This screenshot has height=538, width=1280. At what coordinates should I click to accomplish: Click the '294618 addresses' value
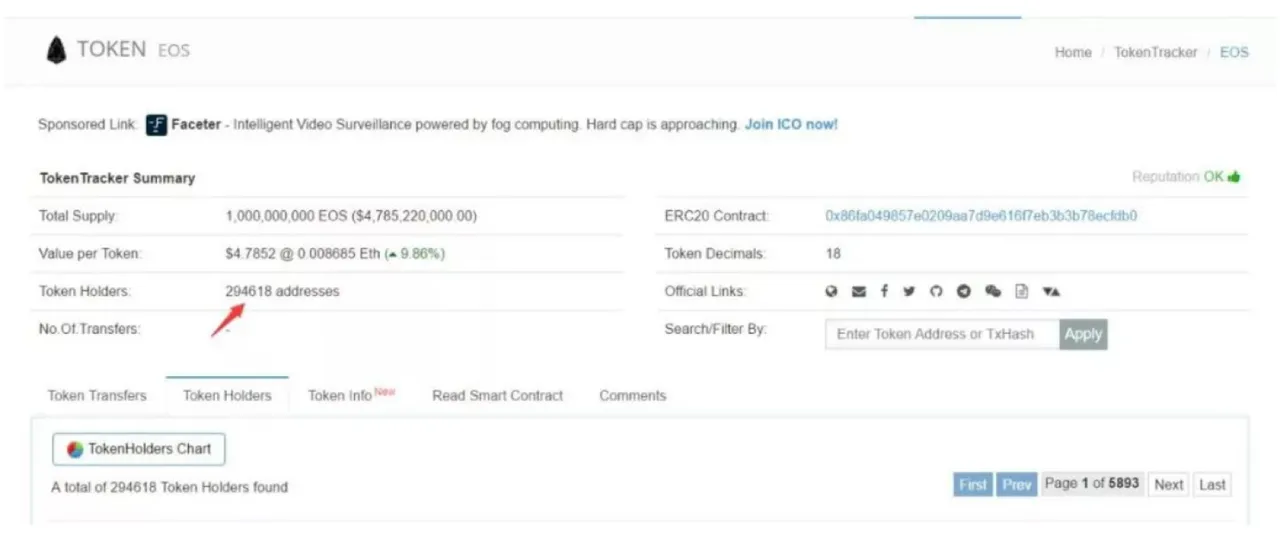tap(282, 291)
